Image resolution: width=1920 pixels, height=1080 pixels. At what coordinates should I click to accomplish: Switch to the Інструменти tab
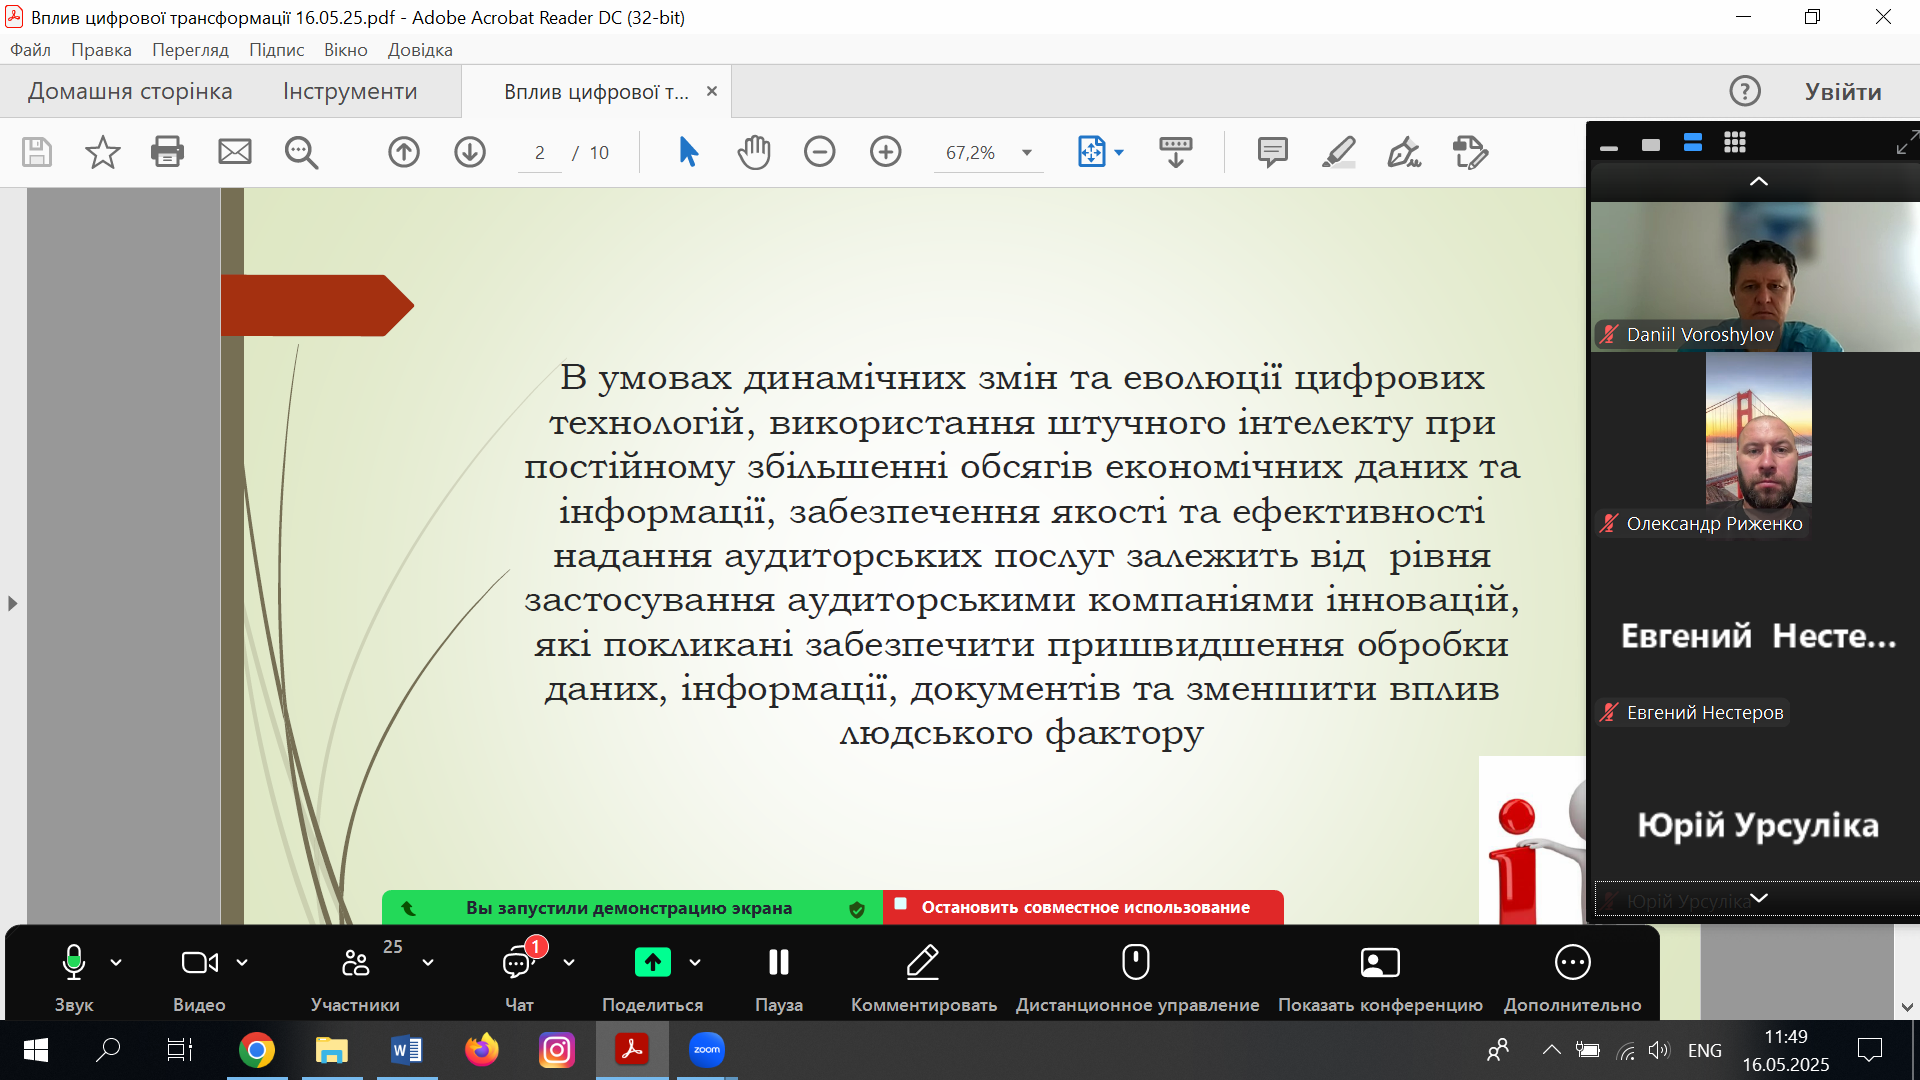350,92
